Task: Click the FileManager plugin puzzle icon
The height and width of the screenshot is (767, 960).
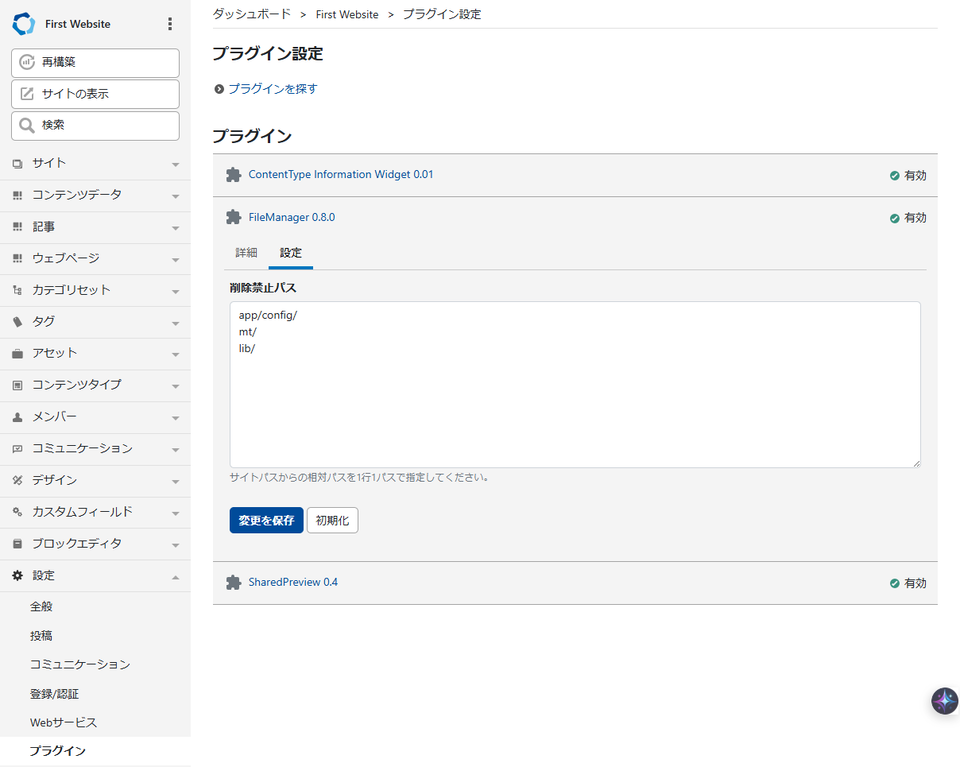Action: (x=233, y=217)
